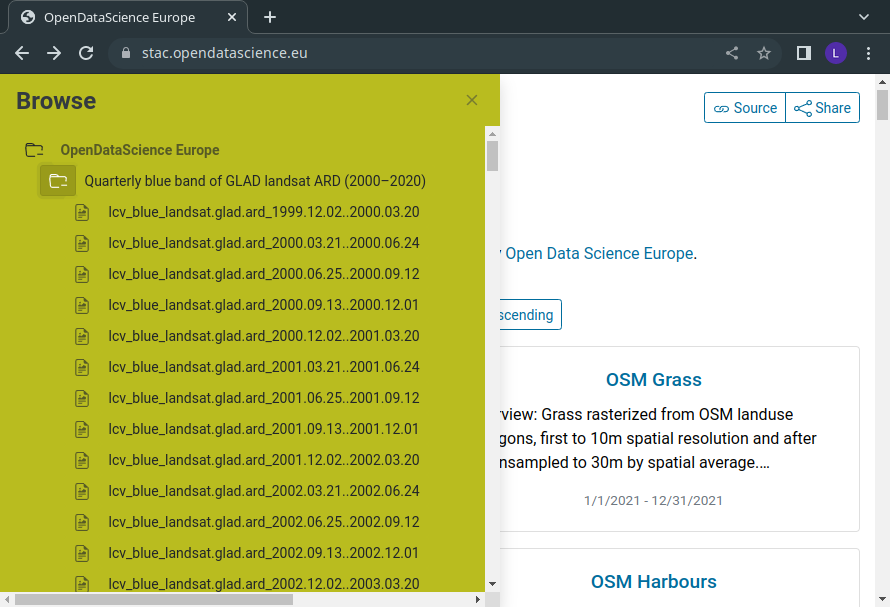This screenshot has width=890, height=607.
Task: Click file icon beside 2001.09.13..2001.12.01 item
Action: click(82, 429)
